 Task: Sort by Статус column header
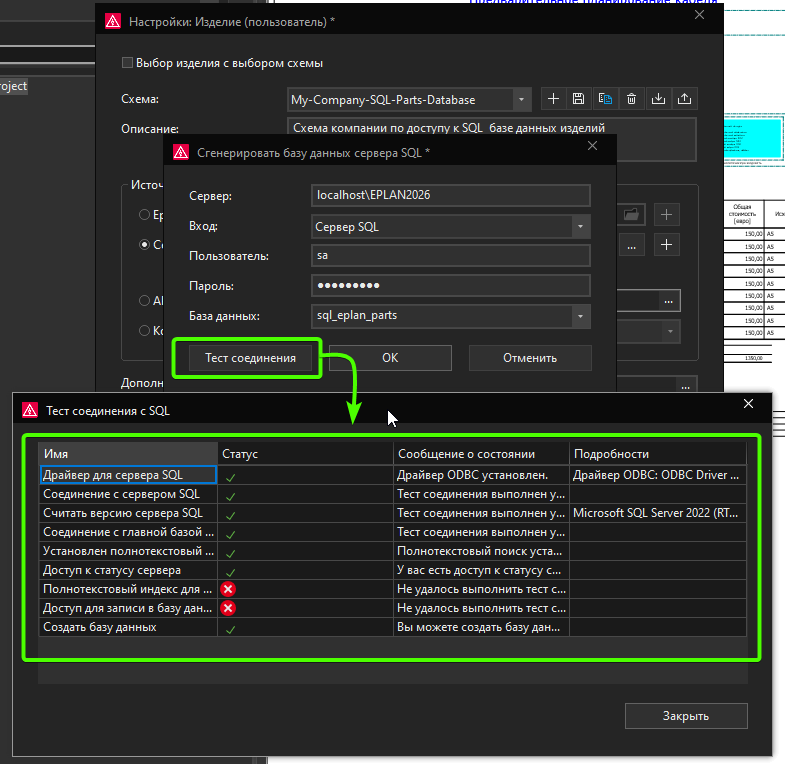305,454
